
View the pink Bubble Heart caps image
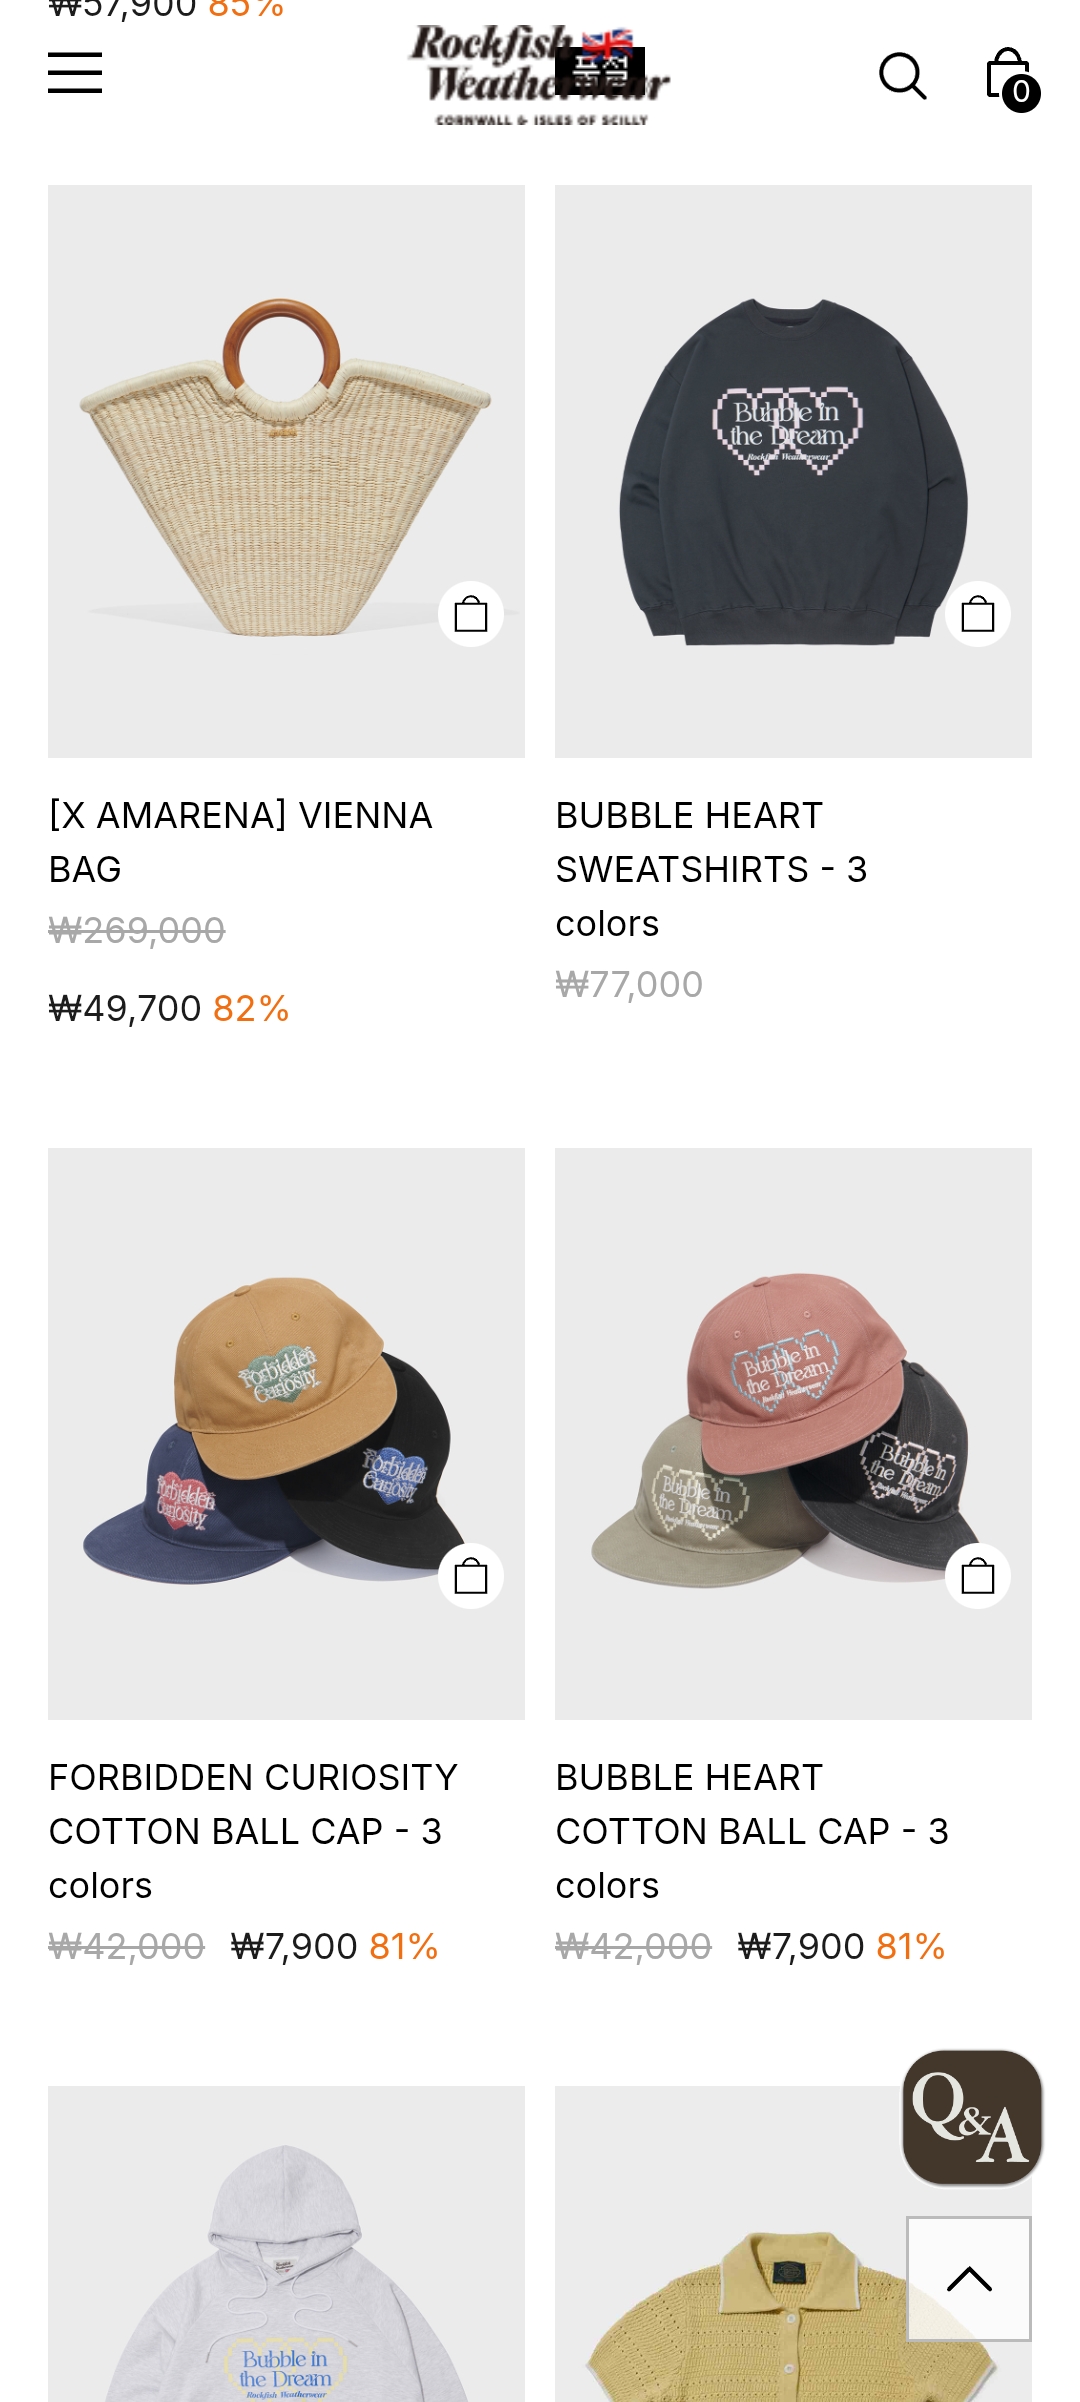point(793,1434)
